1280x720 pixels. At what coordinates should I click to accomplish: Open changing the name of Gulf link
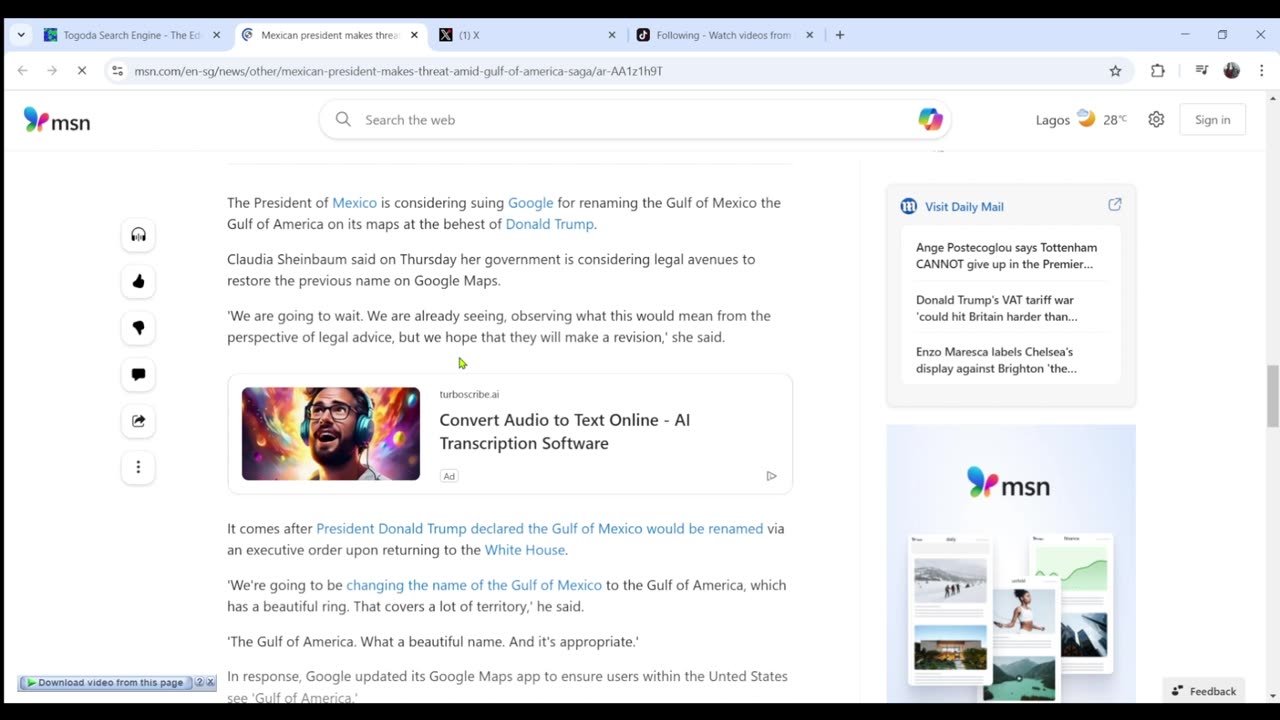(x=474, y=585)
